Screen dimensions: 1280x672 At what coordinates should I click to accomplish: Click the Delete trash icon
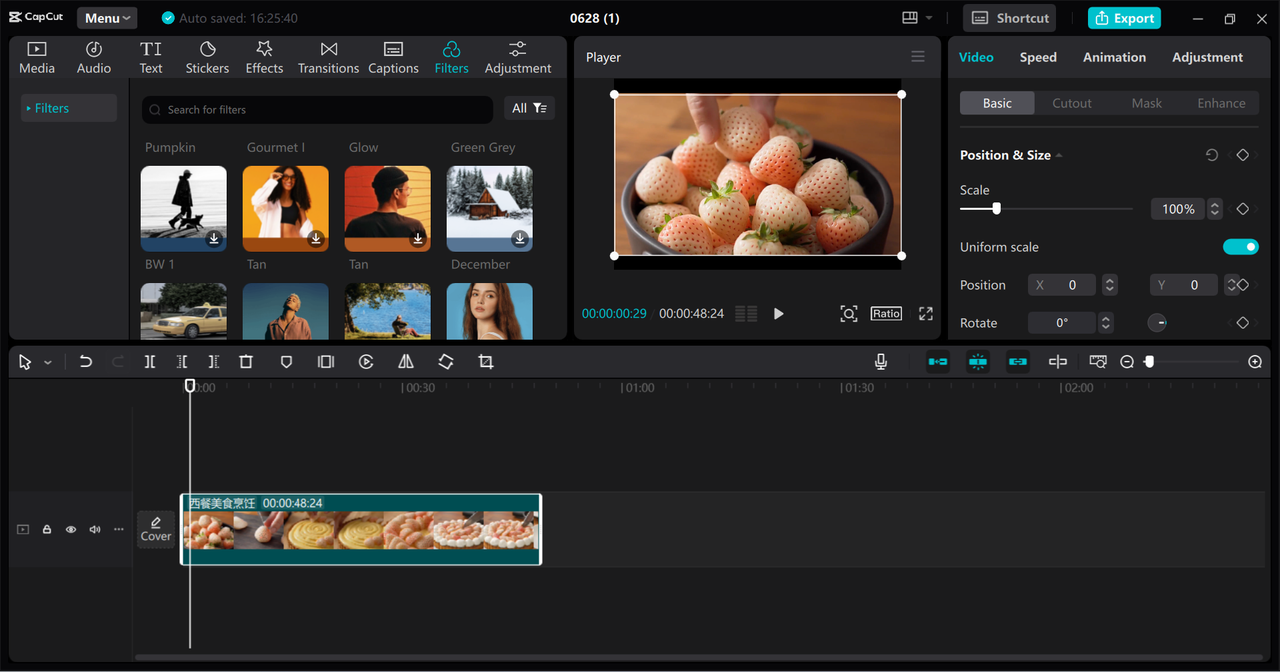246,362
